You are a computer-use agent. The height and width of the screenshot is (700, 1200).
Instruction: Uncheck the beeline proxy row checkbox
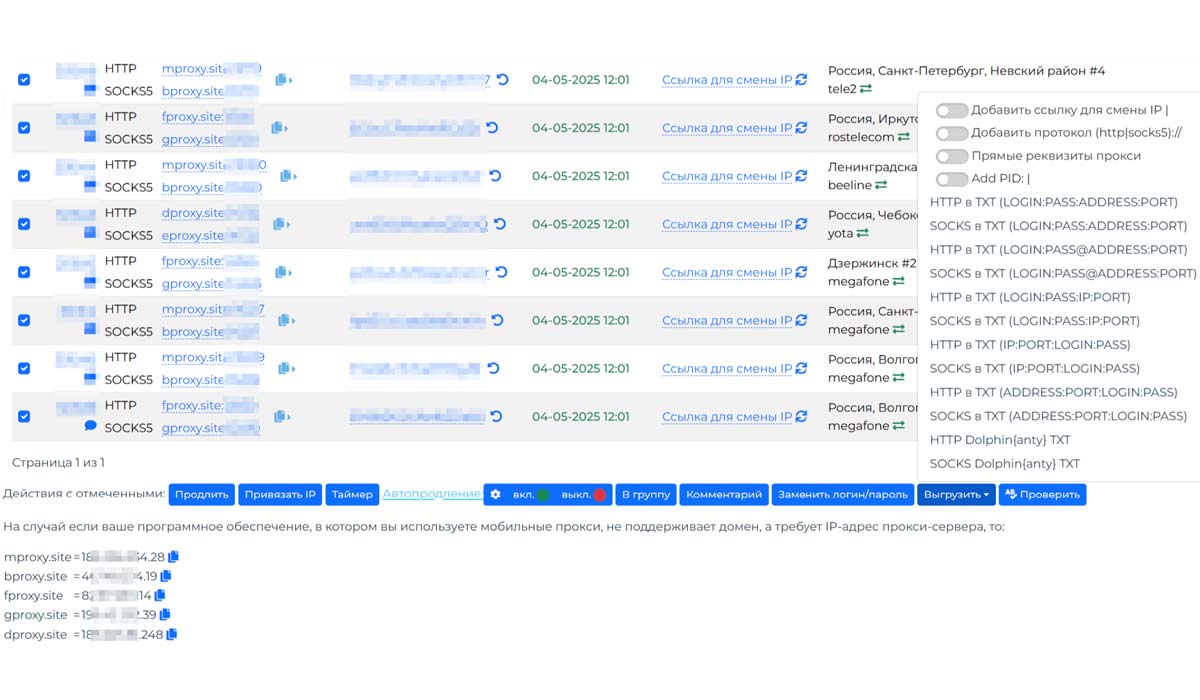coord(24,176)
